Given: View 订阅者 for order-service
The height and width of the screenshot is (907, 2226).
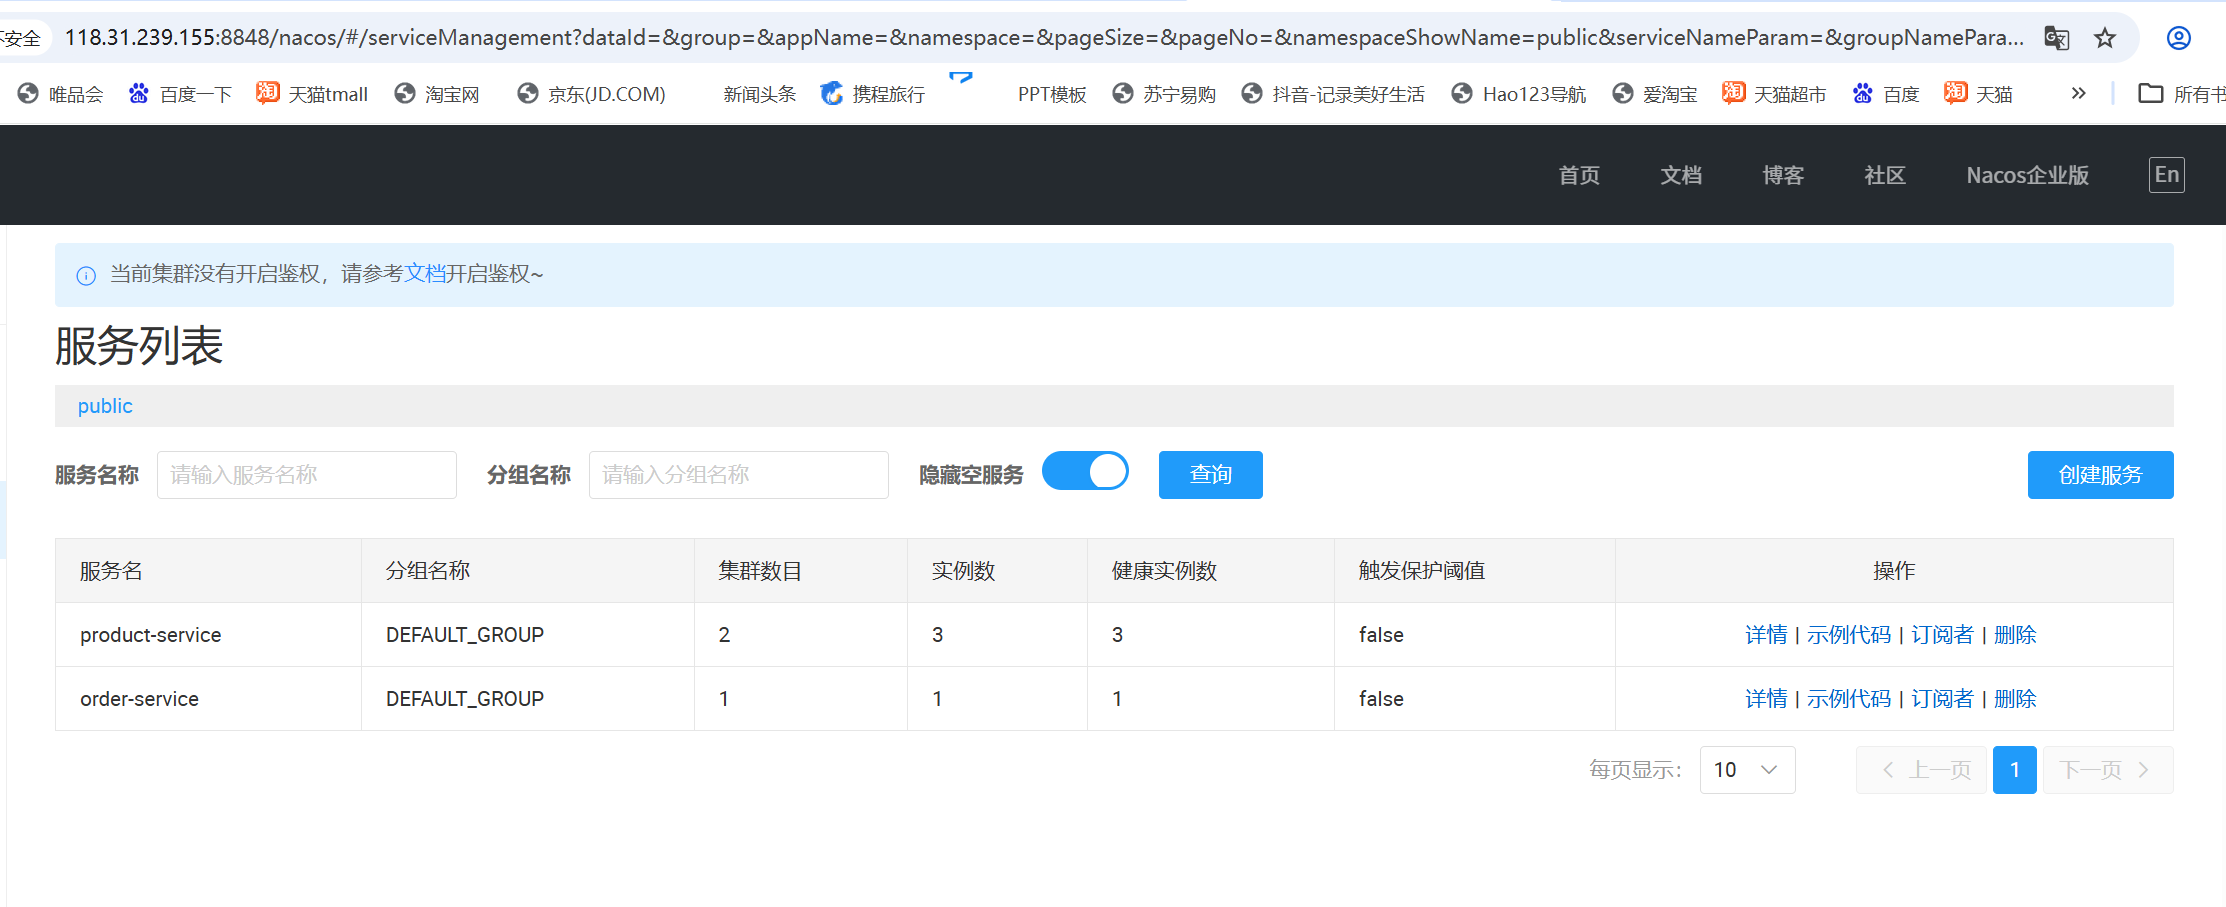Looking at the screenshot, I should 1943,699.
